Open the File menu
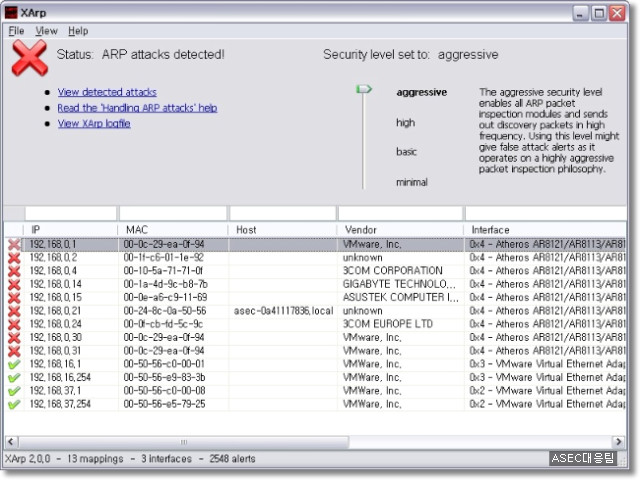Viewport: 640px width, 480px height. [x=16, y=31]
